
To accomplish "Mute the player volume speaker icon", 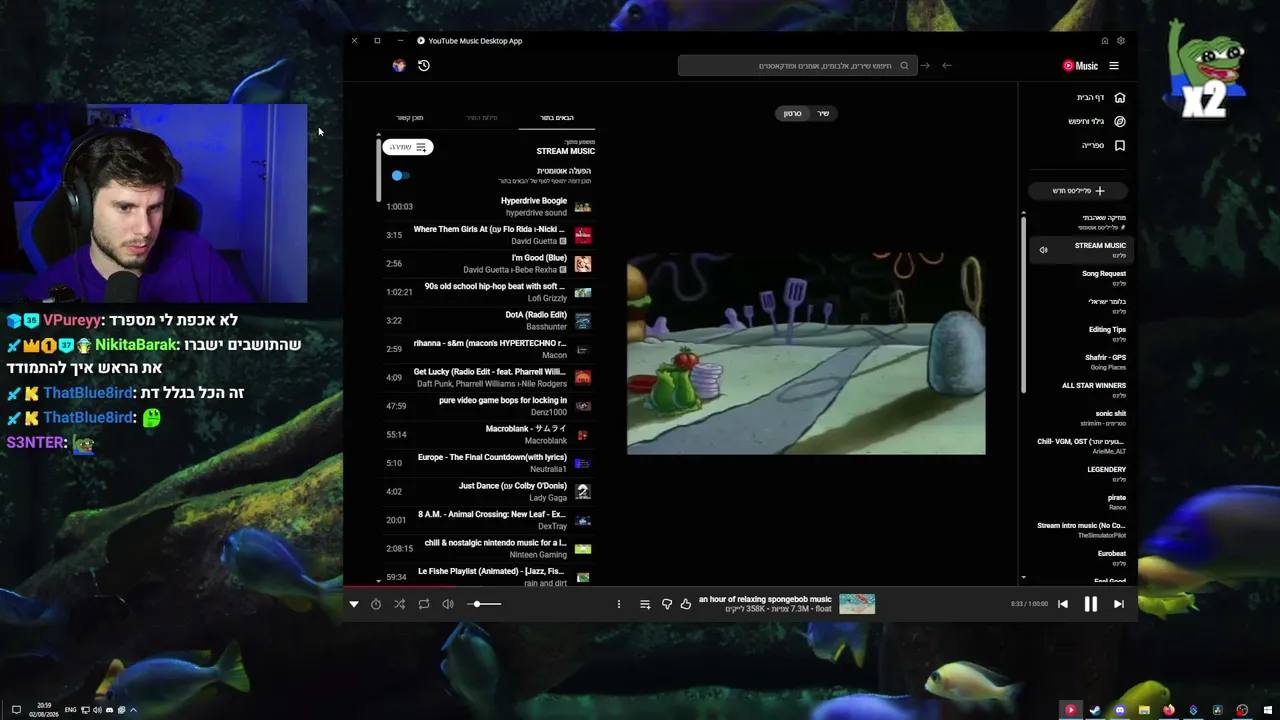I will pos(448,604).
